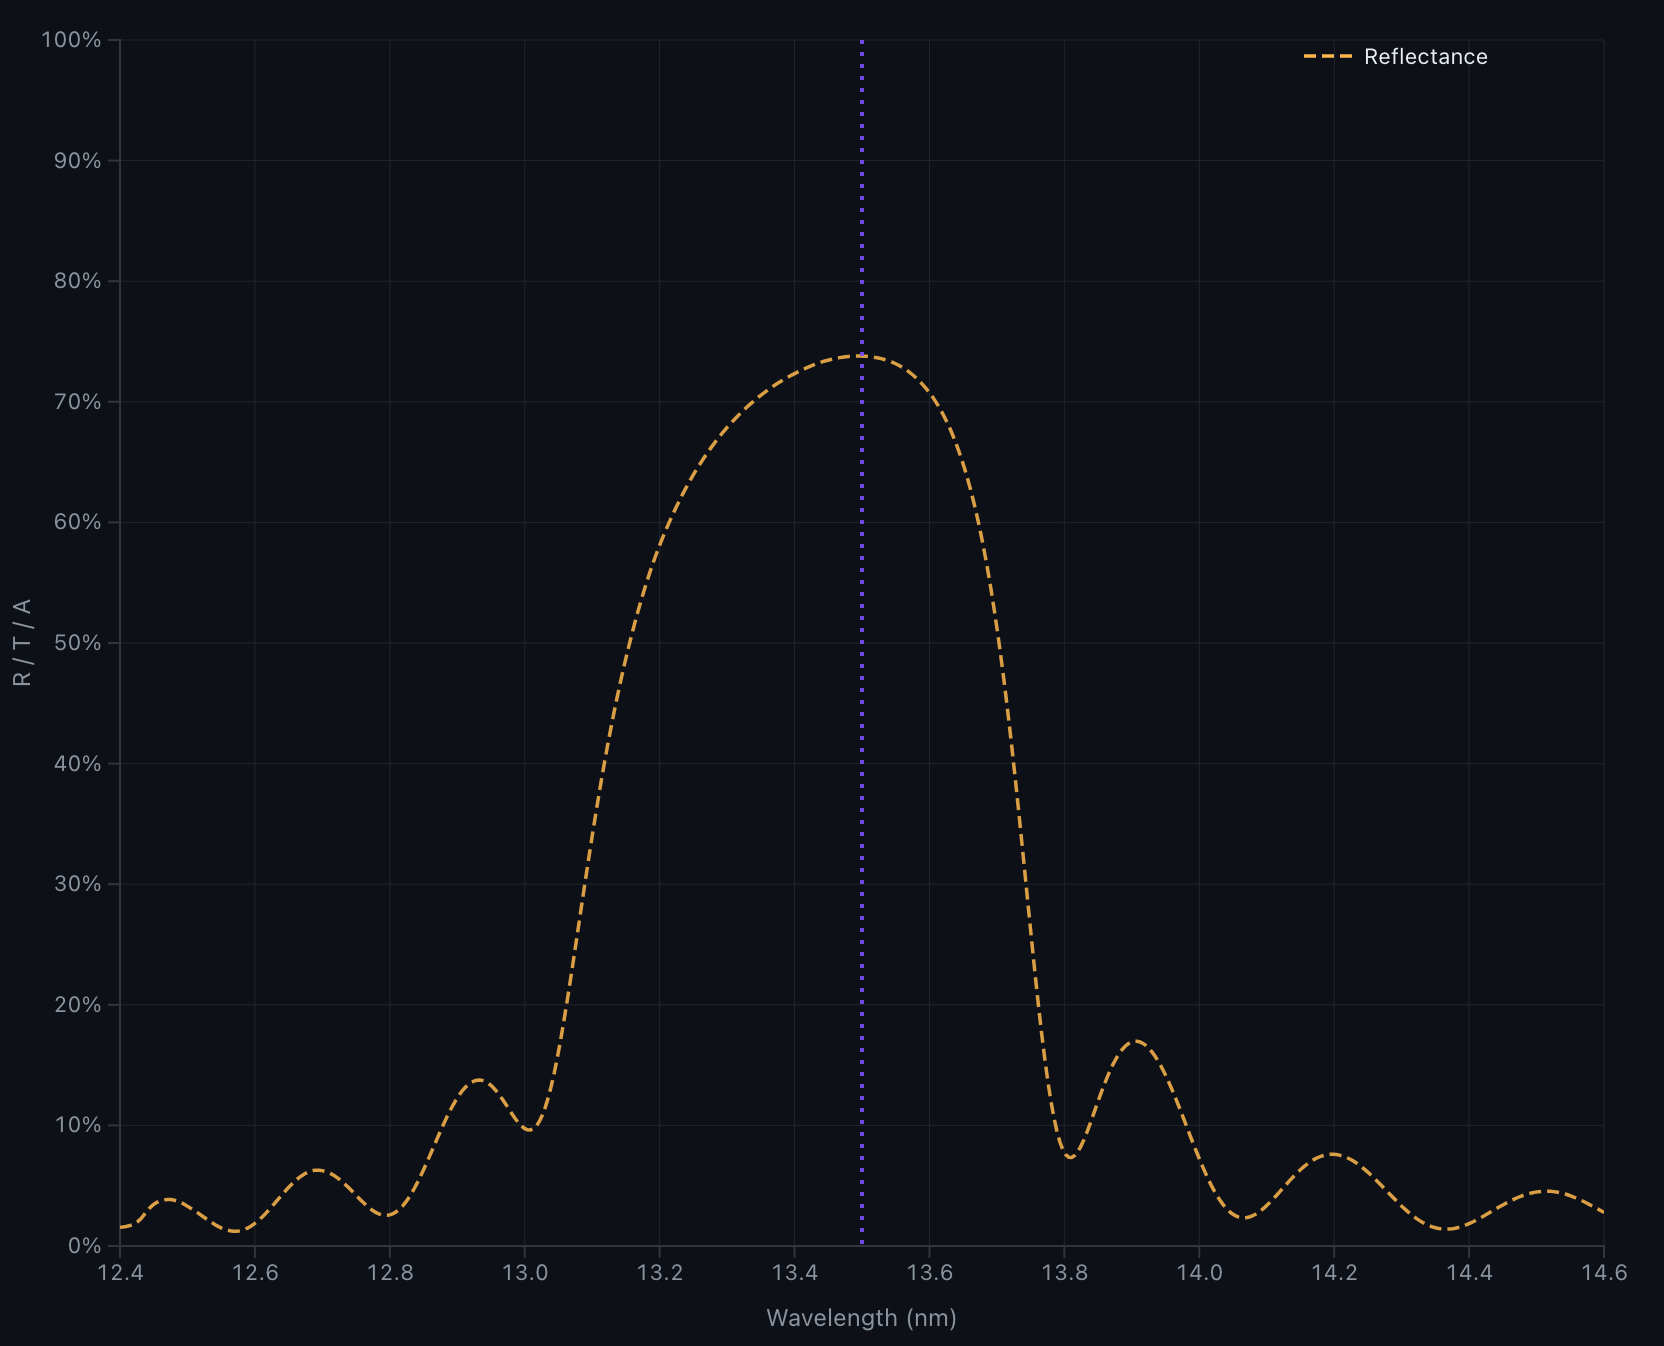Click the 100% y-axis label
1664x1346 pixels.
(x=71, y=40)
